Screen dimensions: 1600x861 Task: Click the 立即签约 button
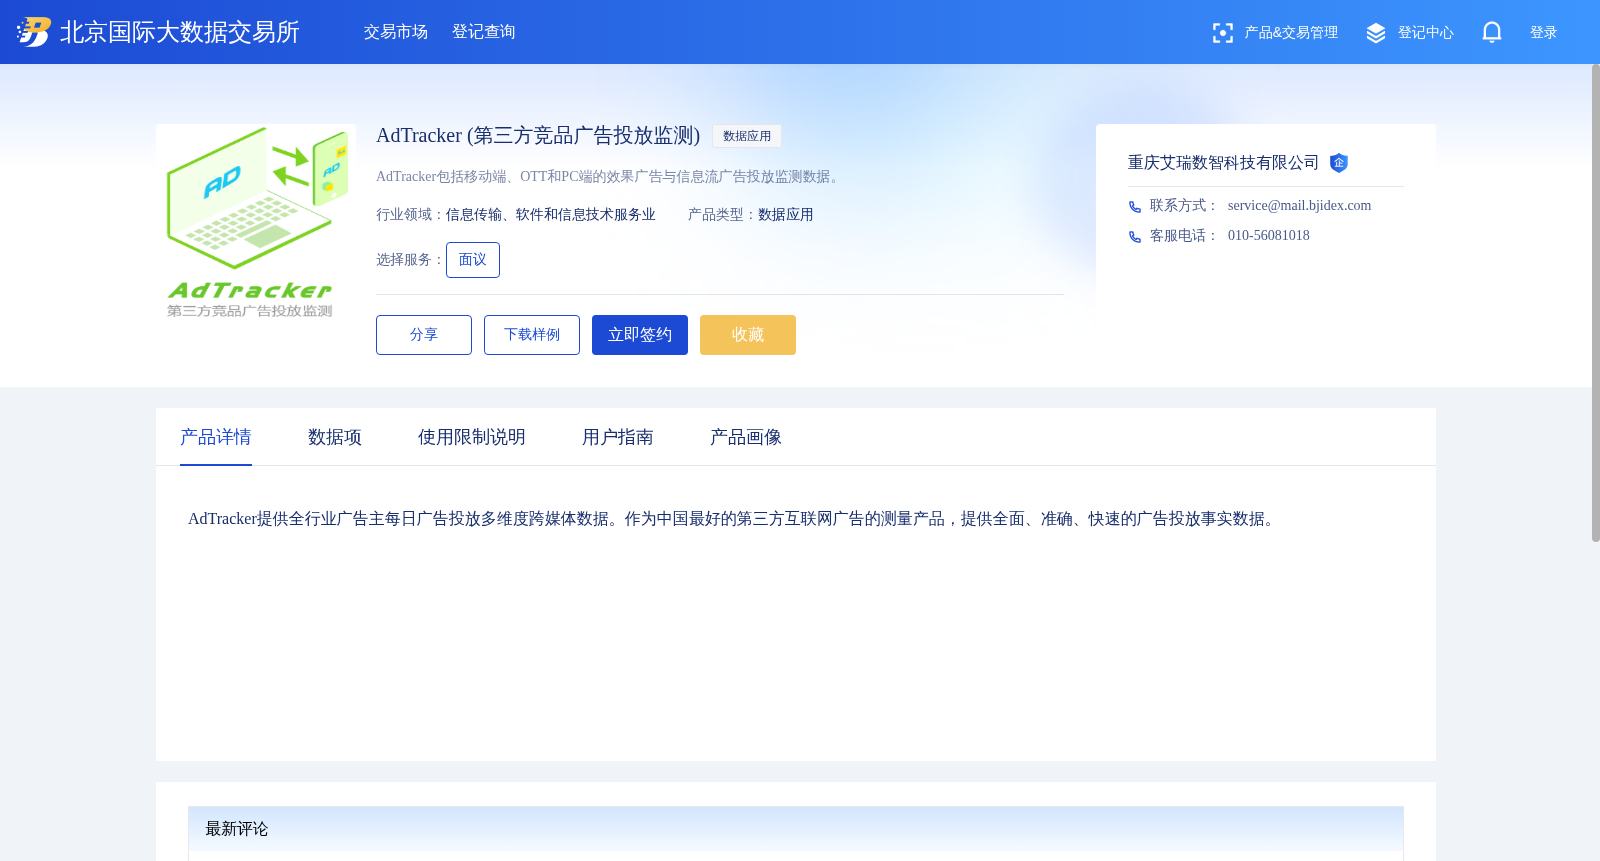(x=640, y=335)
